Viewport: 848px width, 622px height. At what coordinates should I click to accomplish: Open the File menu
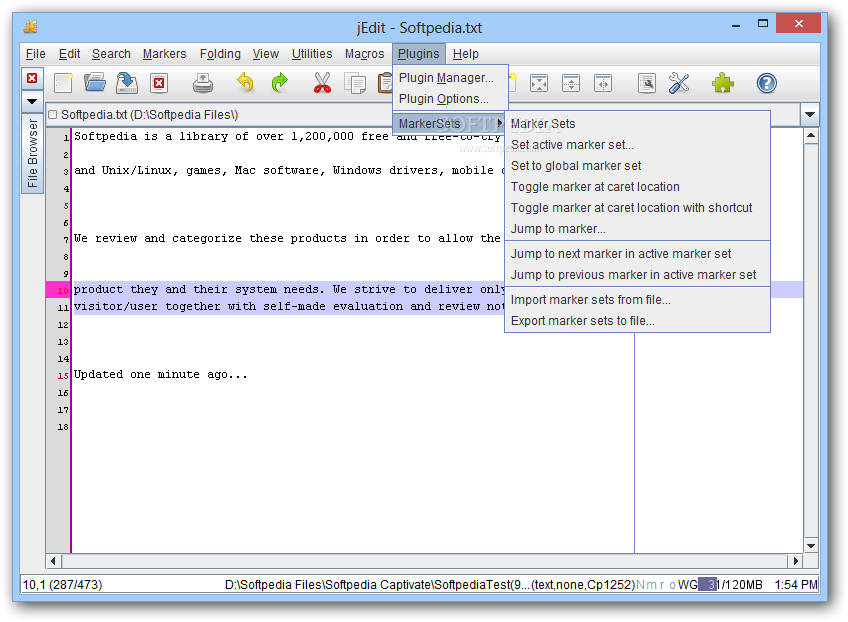coord(36,54)
